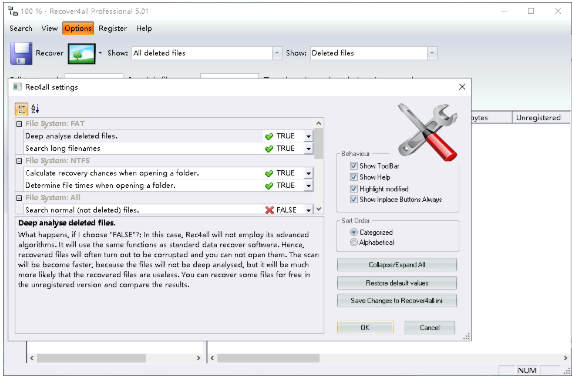Uncheck the Show ToolBar checkbox
Viewport: 572px width, 376px height.
[353, 166]
